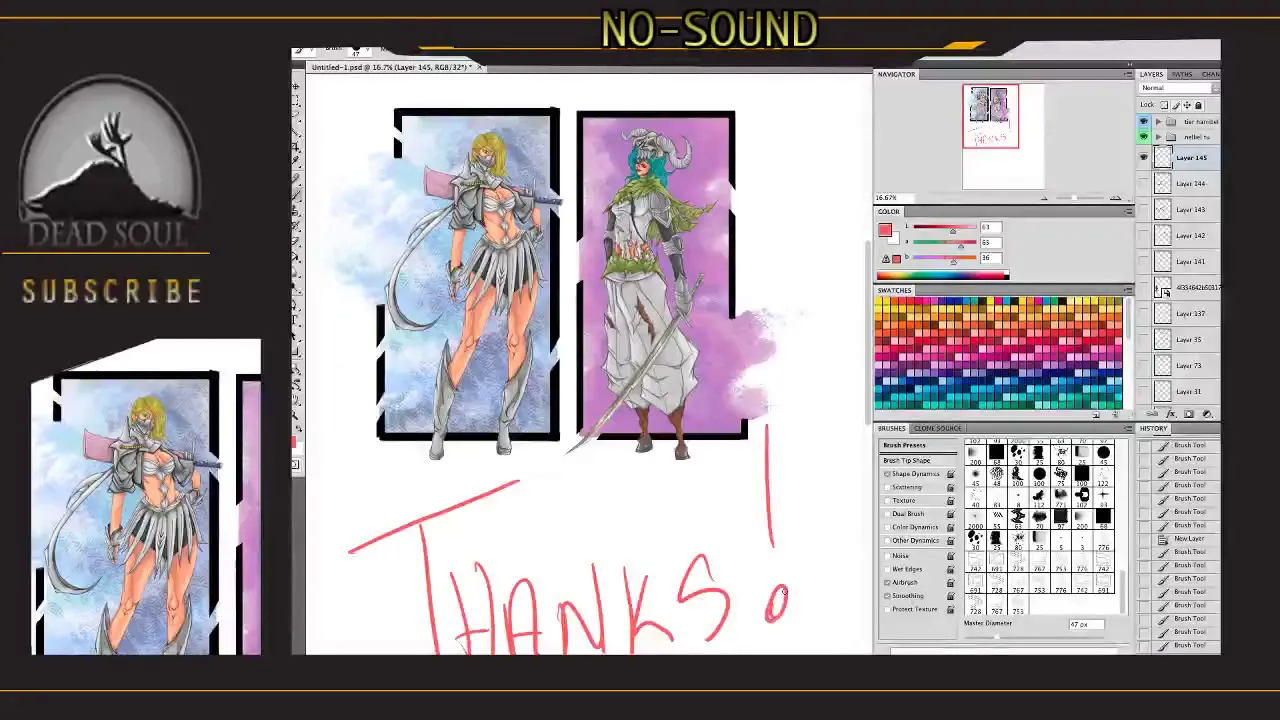Enable the Dual Brush checkbox
Image resolution: width=1280 pixels, height=720 pixels.
pos(887,514)
